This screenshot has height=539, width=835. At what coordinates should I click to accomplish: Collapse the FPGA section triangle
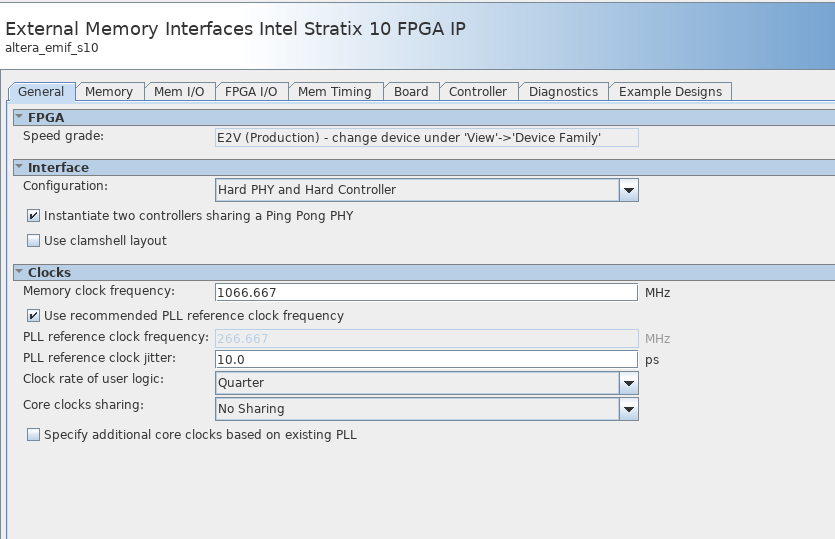[19, 117]
